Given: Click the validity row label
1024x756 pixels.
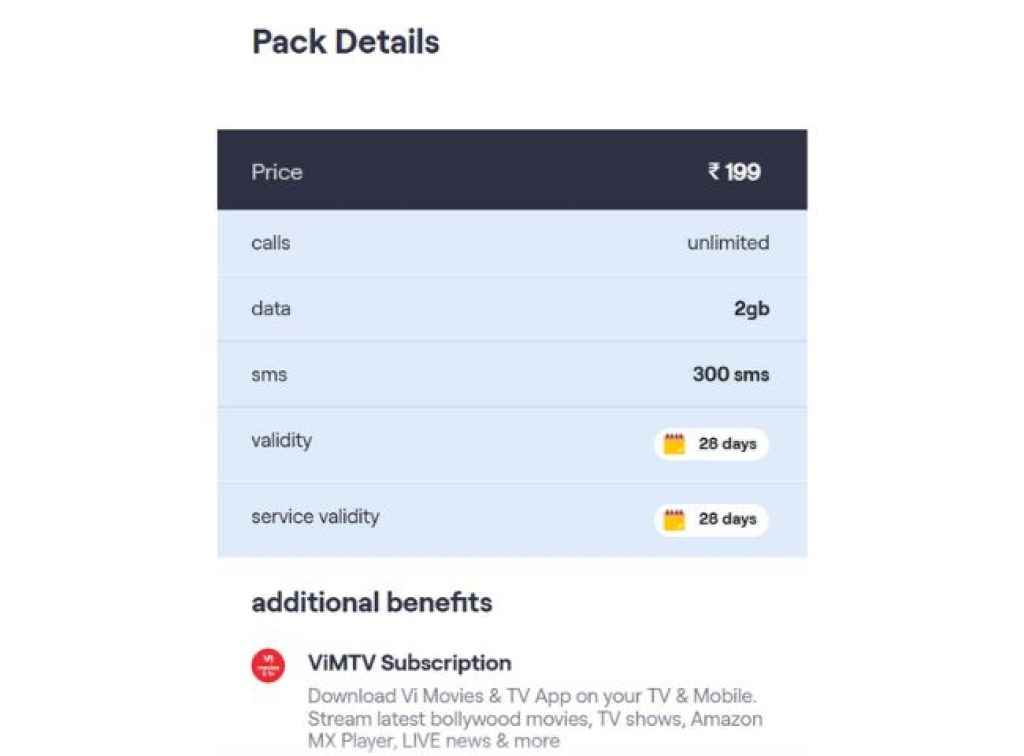Looking at the screenshot, I should coord(282,440).
